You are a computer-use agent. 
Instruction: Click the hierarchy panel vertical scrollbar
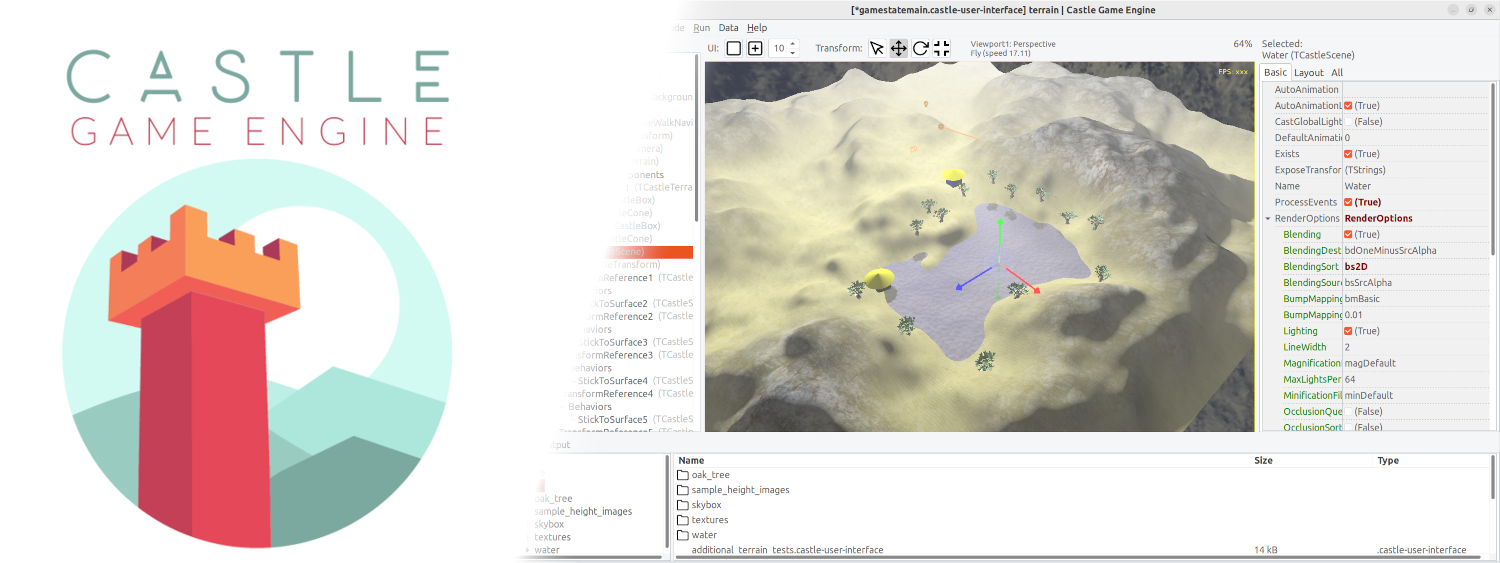pos(697,140)
